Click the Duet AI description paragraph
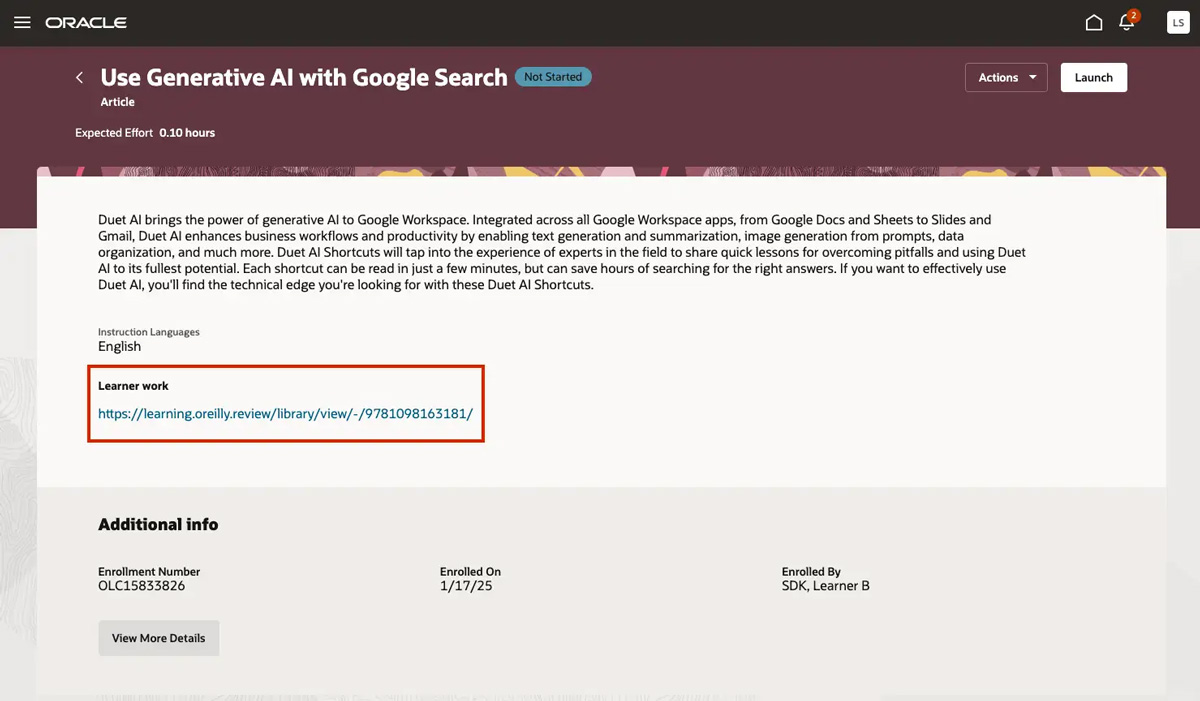The image size is (1200, 701). point(562,252)
